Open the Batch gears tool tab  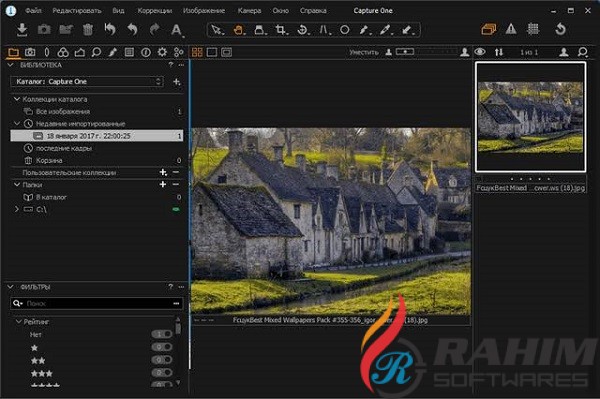(x=179, y=52)
